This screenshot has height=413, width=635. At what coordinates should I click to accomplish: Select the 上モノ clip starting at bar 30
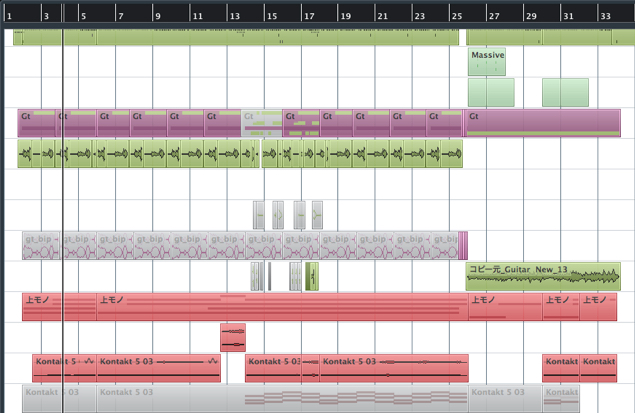(561, 307)
